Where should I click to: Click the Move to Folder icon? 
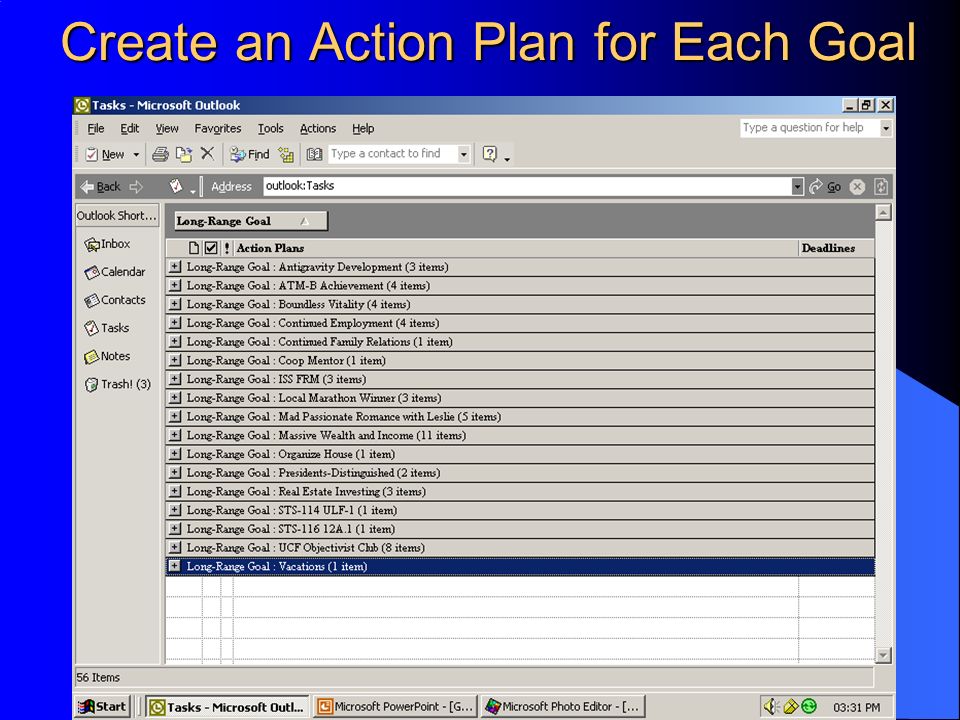click(x=184, y=154)
